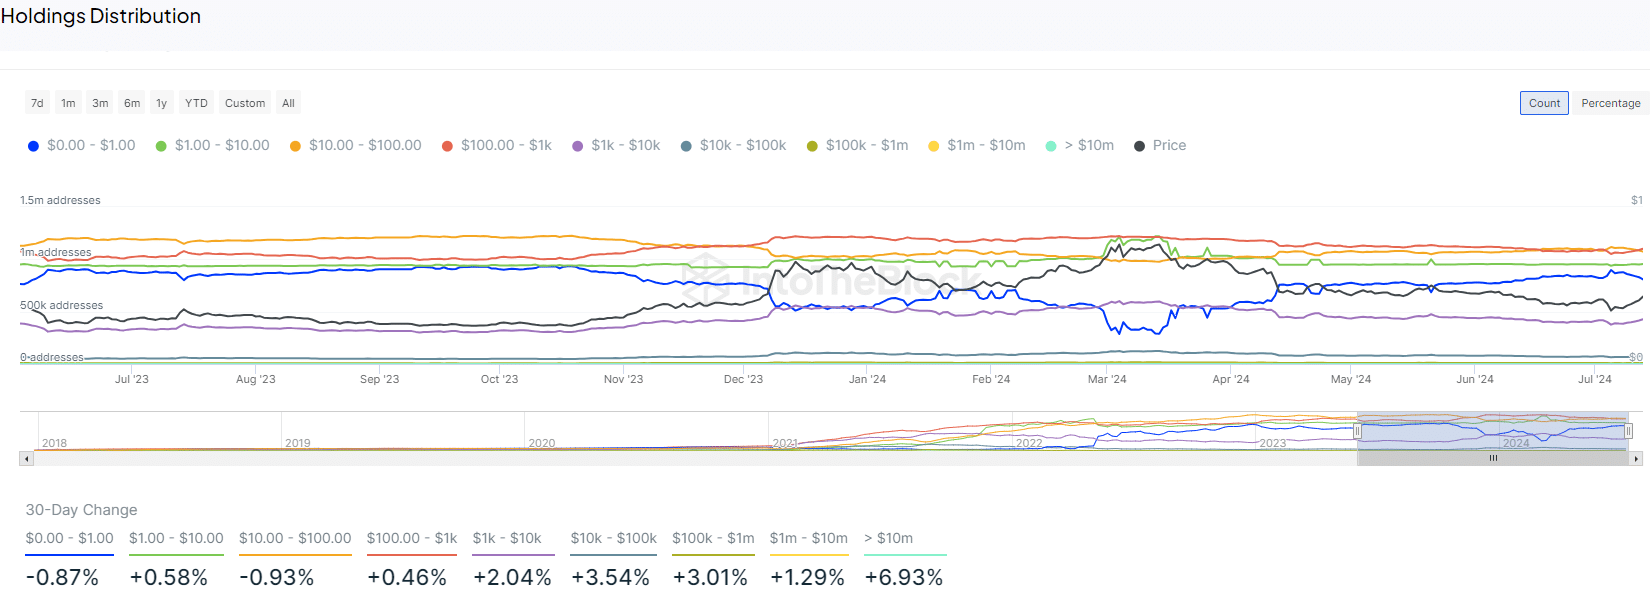Viewport: 1650px width, 596px height.
Task: Show All historical data range
Action: pyautogui.click(x=288, y=103)
